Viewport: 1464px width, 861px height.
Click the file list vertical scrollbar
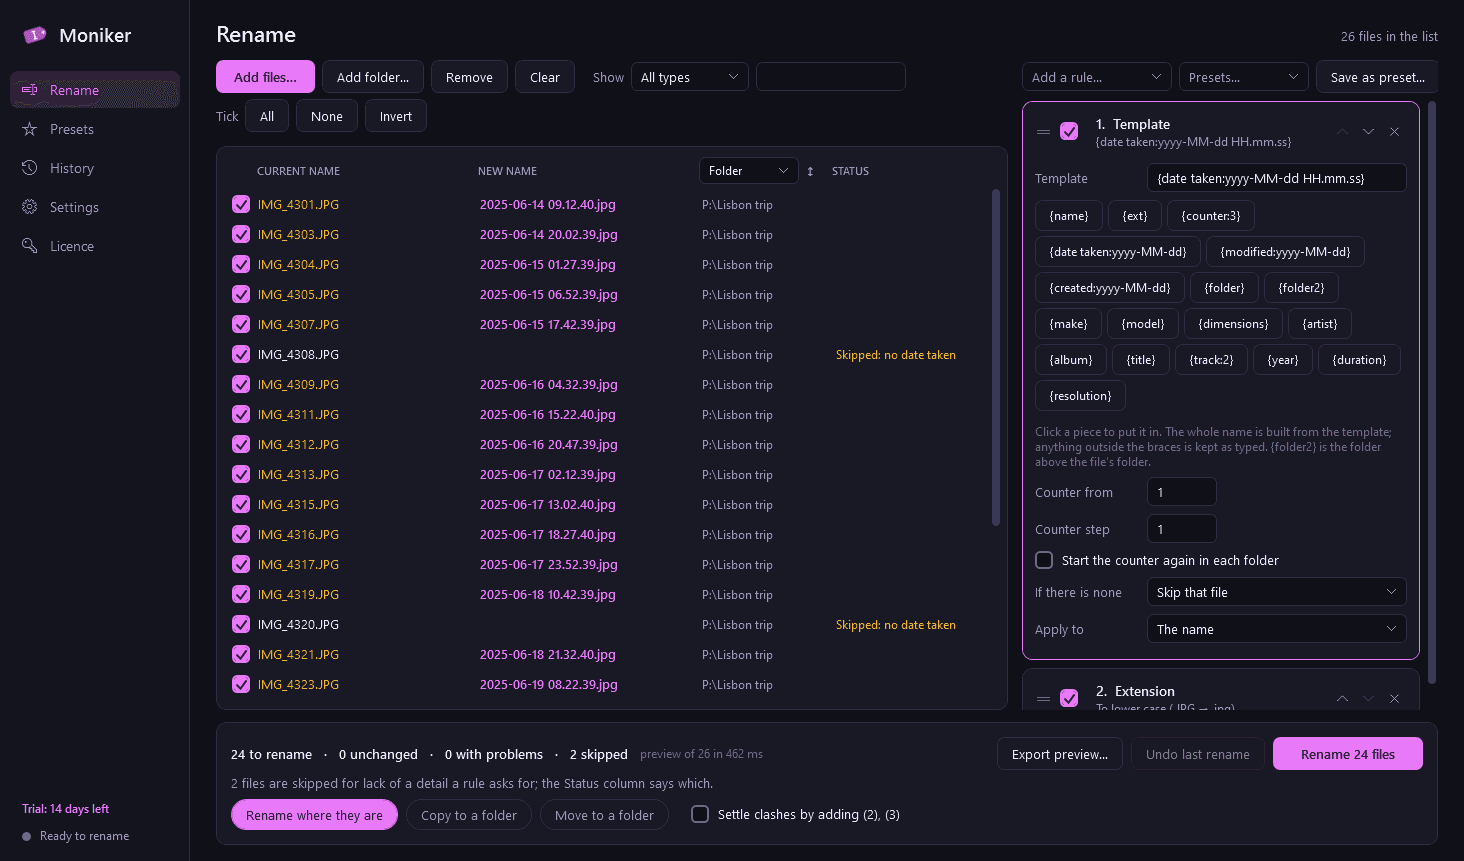tap(996, 357)
